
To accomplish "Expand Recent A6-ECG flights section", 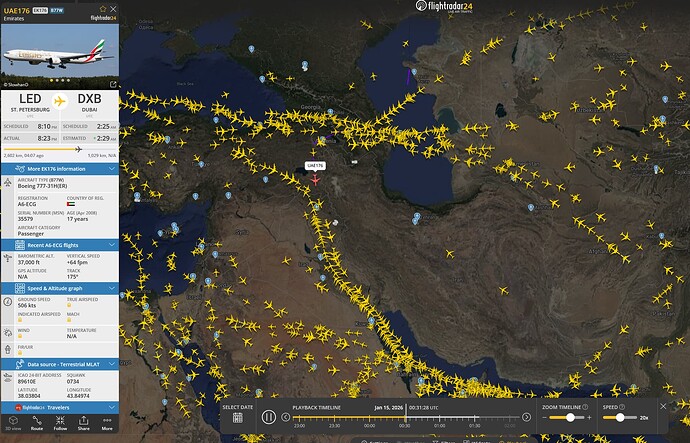I will (x=59, y=244).
